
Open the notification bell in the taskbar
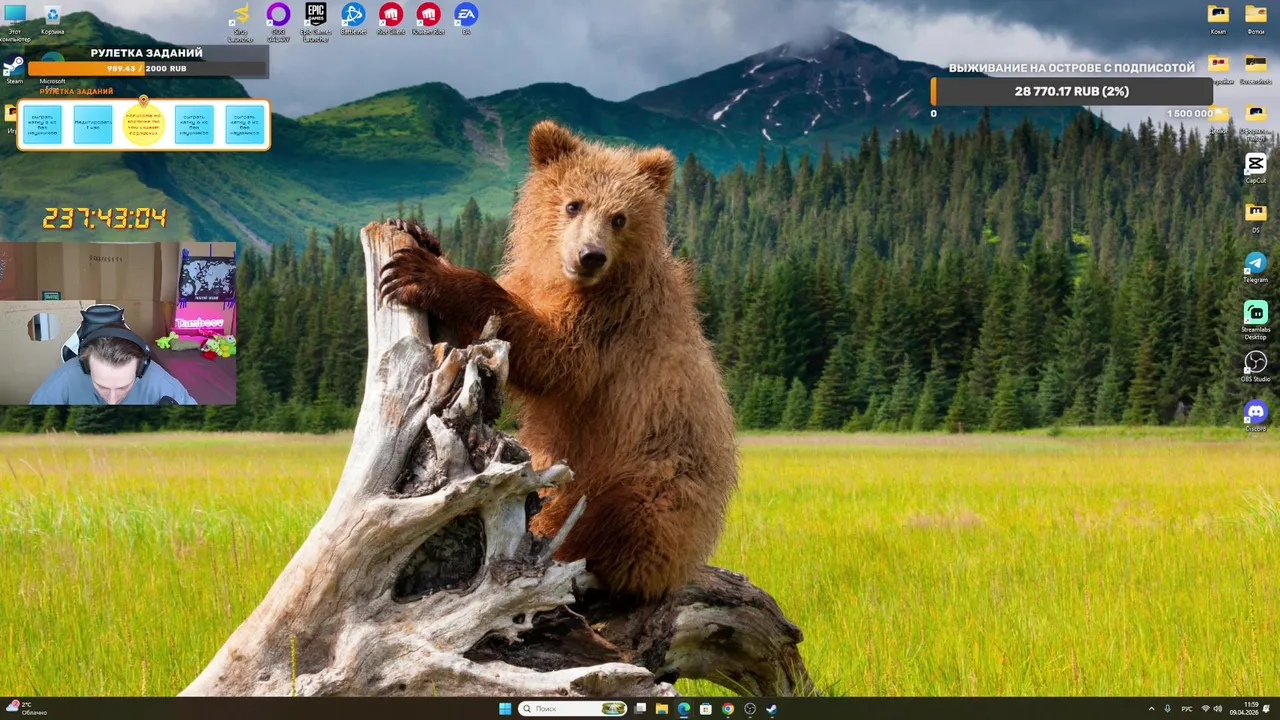[x=1266, y=709]
